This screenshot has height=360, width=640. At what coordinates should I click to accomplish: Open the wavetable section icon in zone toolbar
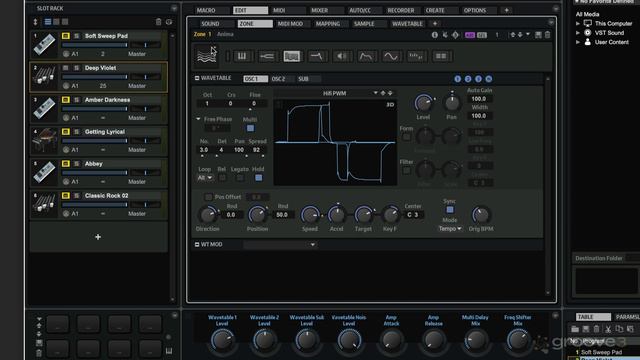(x=207, y=56)
